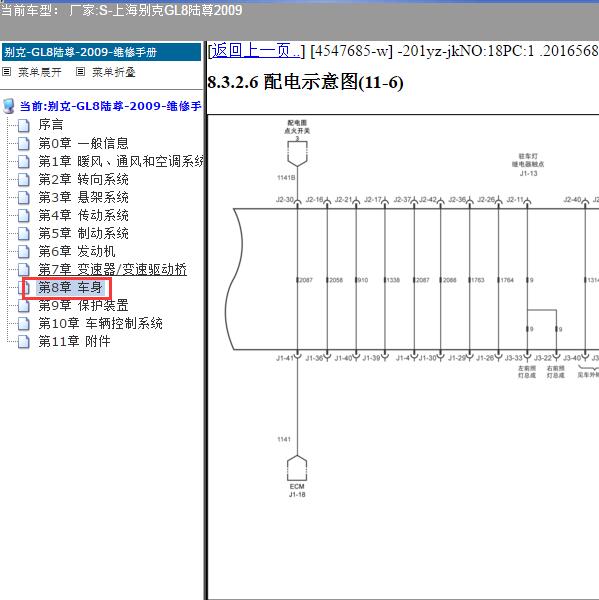Select 第8章 车身 chapter
The width and height of the screenshot is (599, 600).
click(x=70, y=287)
